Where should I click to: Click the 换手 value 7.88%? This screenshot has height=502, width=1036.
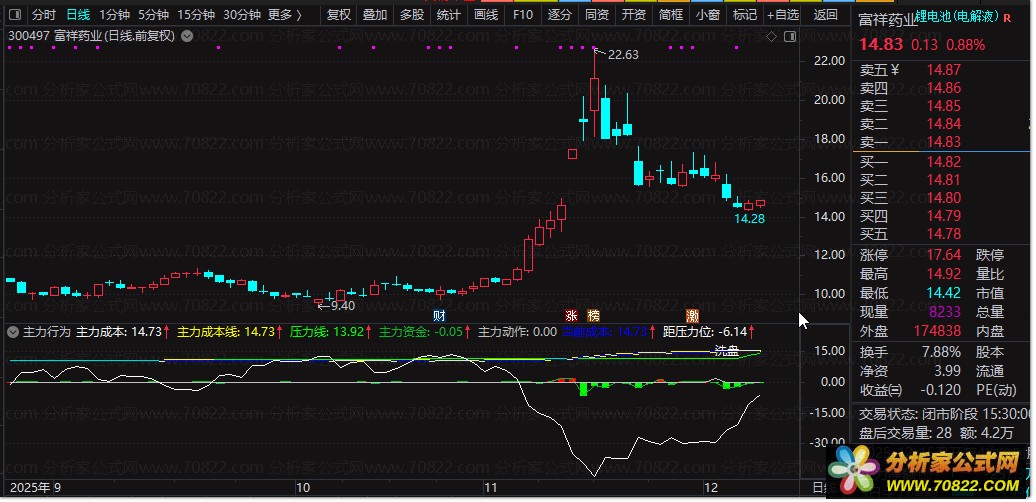click(x=942, y=352)
